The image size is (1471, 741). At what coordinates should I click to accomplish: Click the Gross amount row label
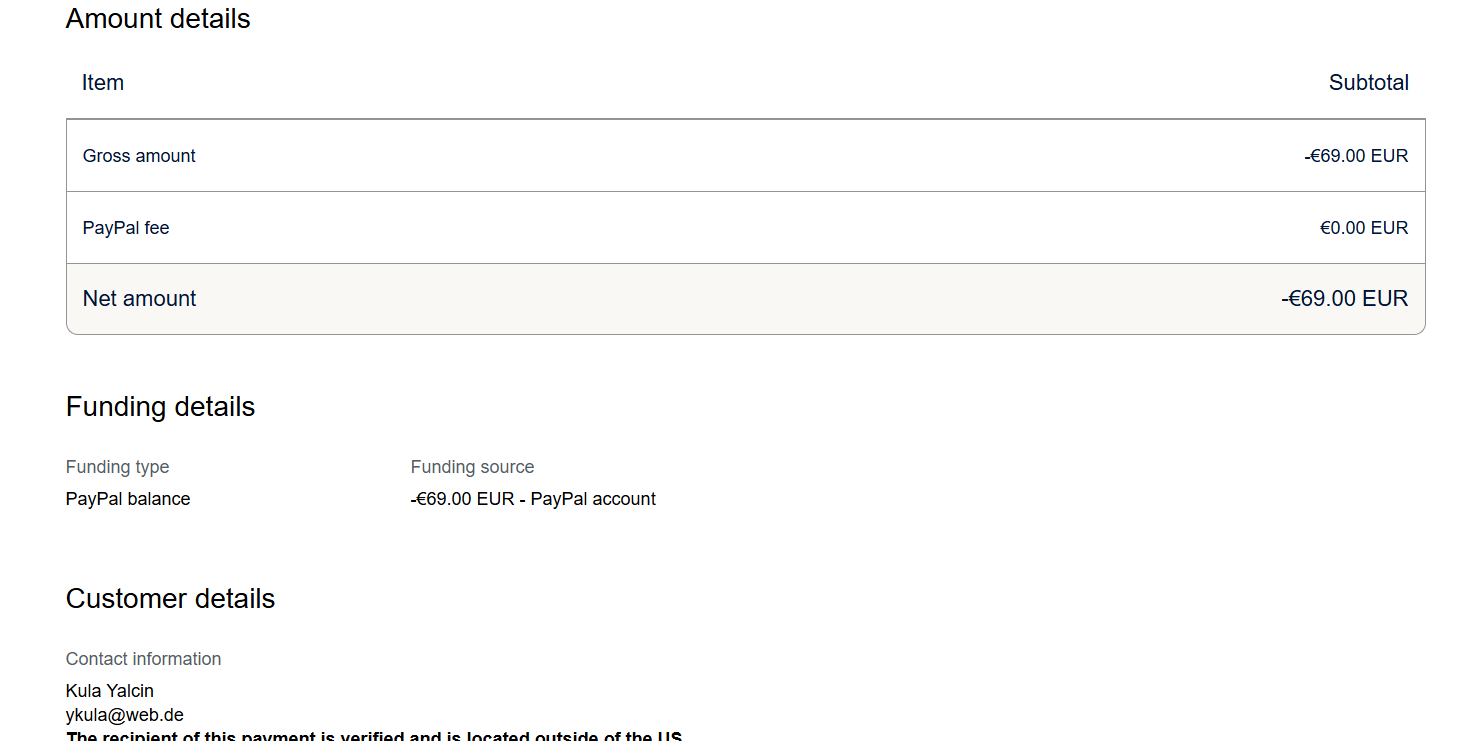139,156
